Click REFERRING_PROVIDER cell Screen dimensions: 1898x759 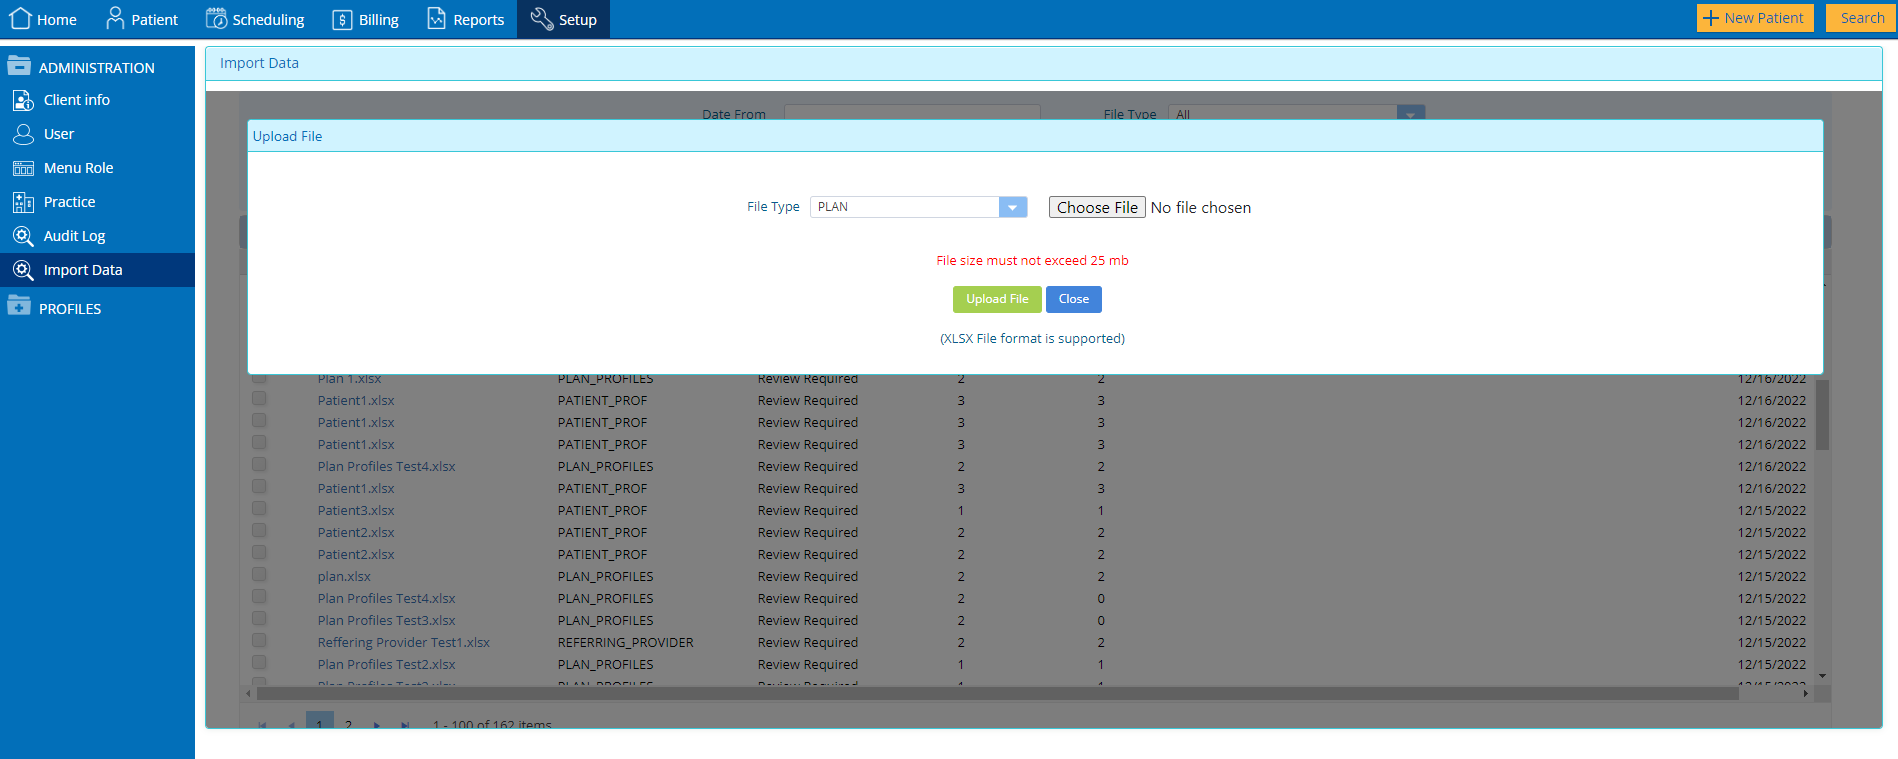coord(625,642)
